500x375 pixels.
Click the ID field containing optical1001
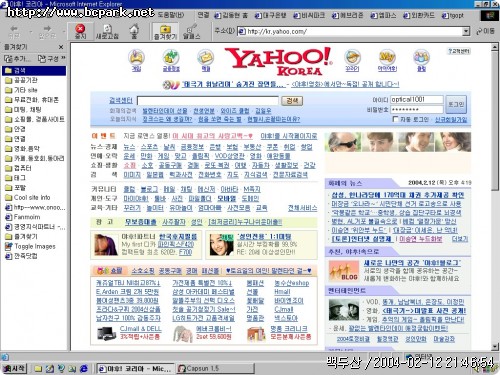click(x=417, y=99)
